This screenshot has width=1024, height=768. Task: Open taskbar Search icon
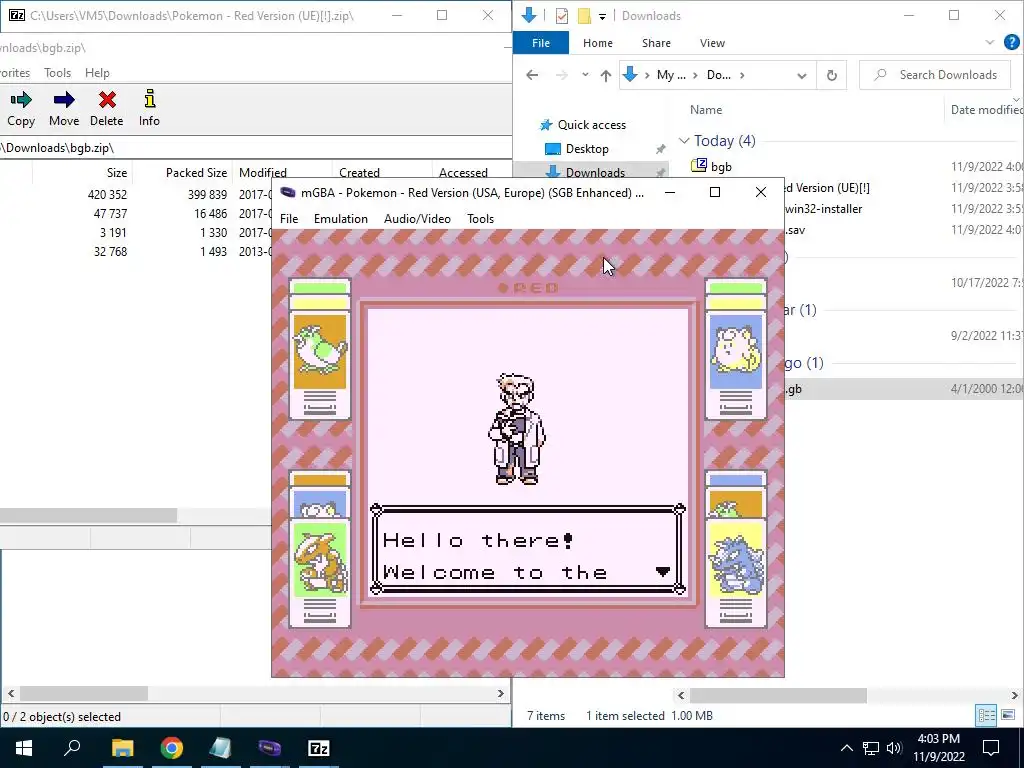tap(72, 748)
